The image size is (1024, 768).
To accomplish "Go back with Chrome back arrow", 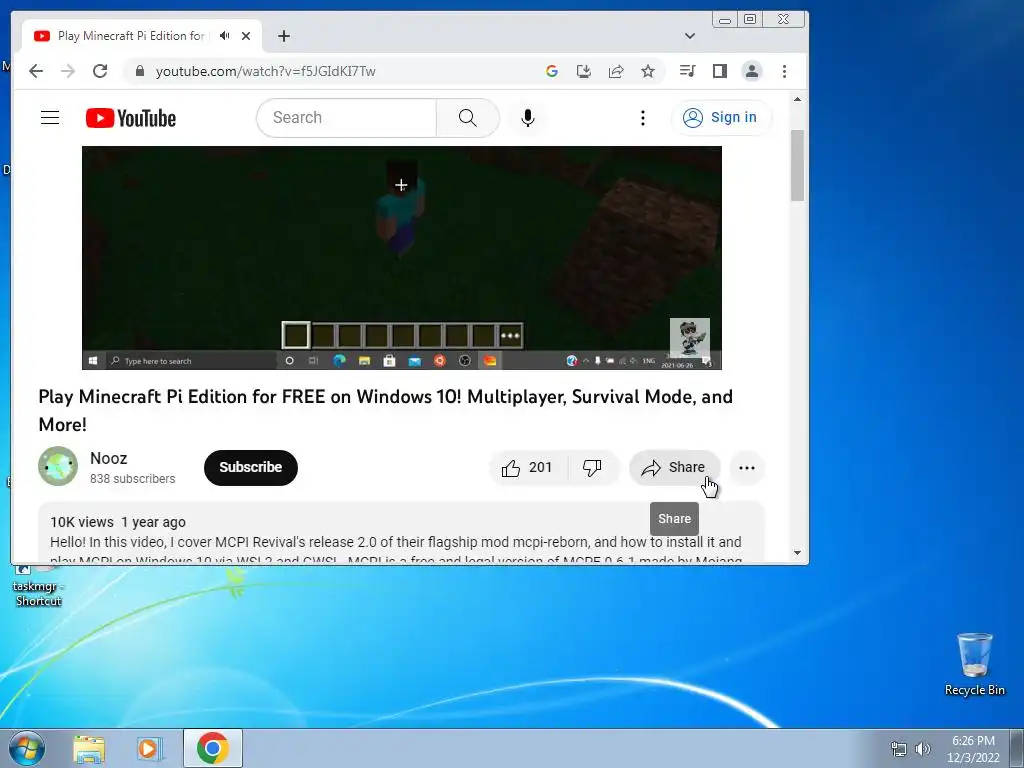I will [36, 71].
